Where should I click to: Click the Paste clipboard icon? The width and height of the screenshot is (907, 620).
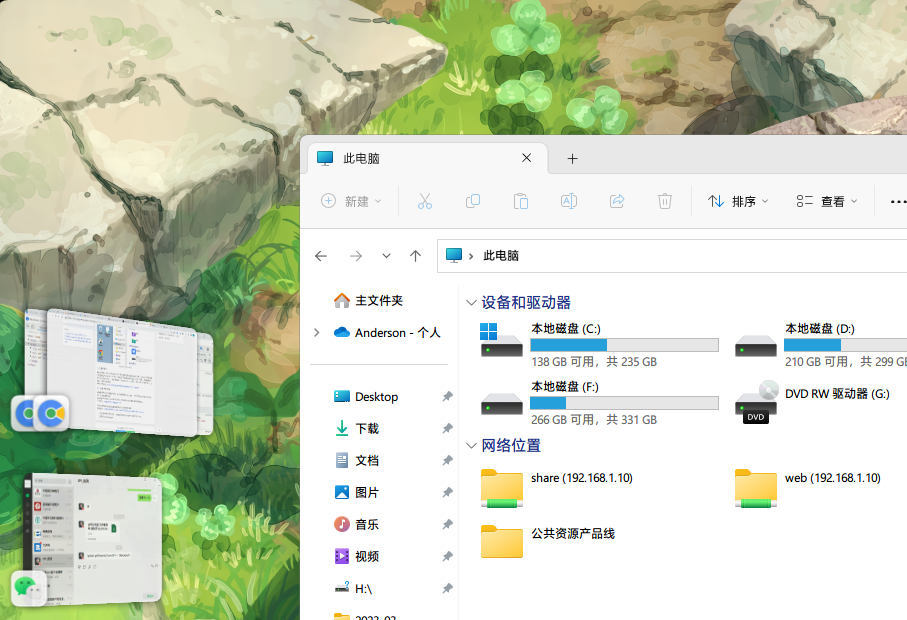[x=521, y=201]
